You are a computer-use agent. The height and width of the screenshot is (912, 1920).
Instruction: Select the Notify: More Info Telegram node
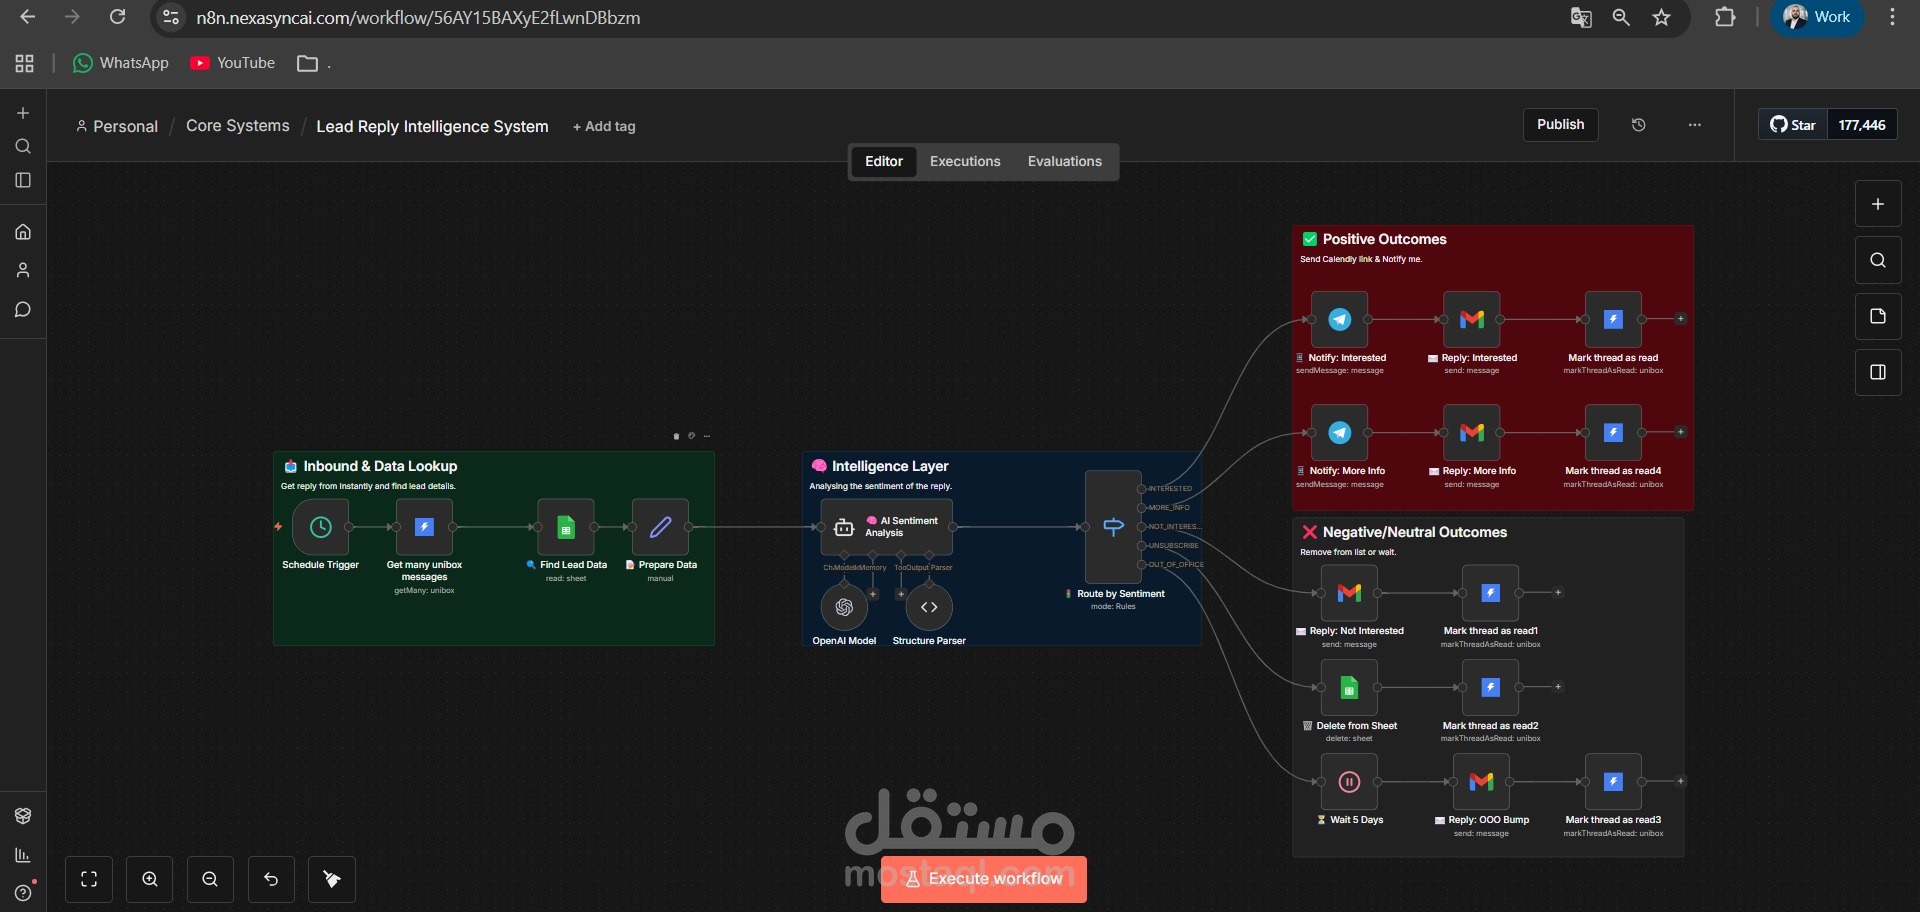pyautogui.click(x=1339, y=432)
